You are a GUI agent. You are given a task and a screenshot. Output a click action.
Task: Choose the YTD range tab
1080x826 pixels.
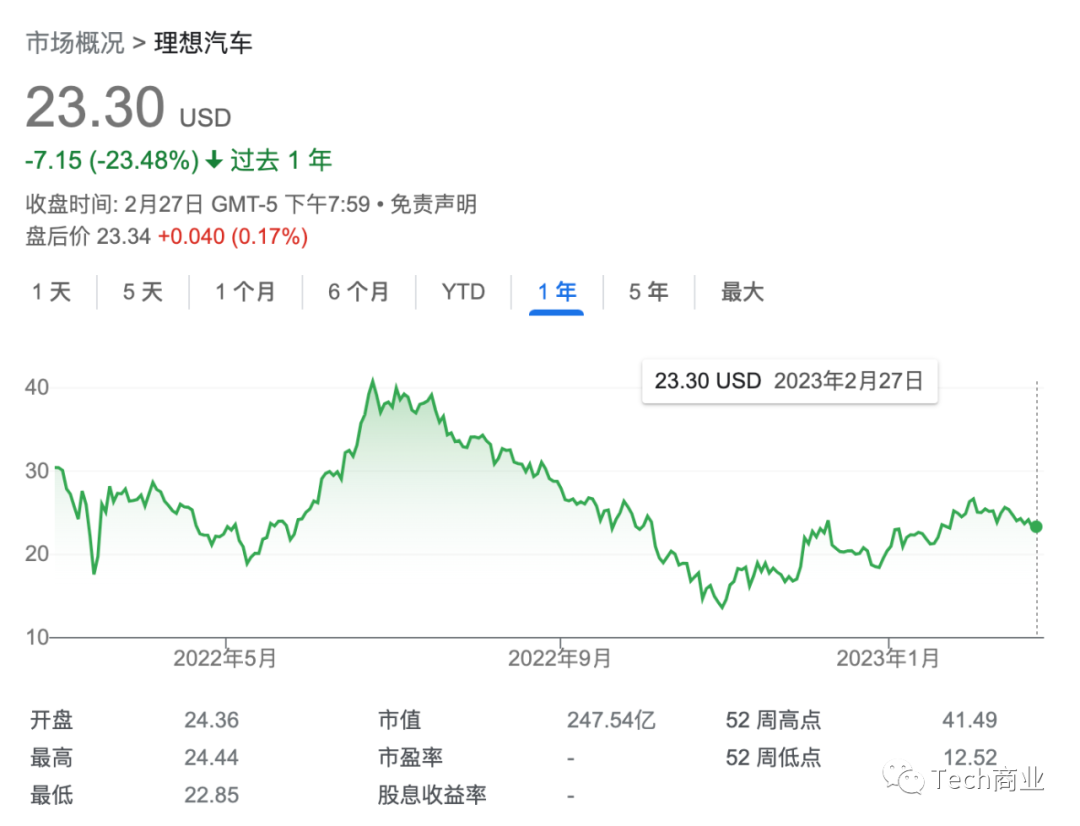point(463,291)
